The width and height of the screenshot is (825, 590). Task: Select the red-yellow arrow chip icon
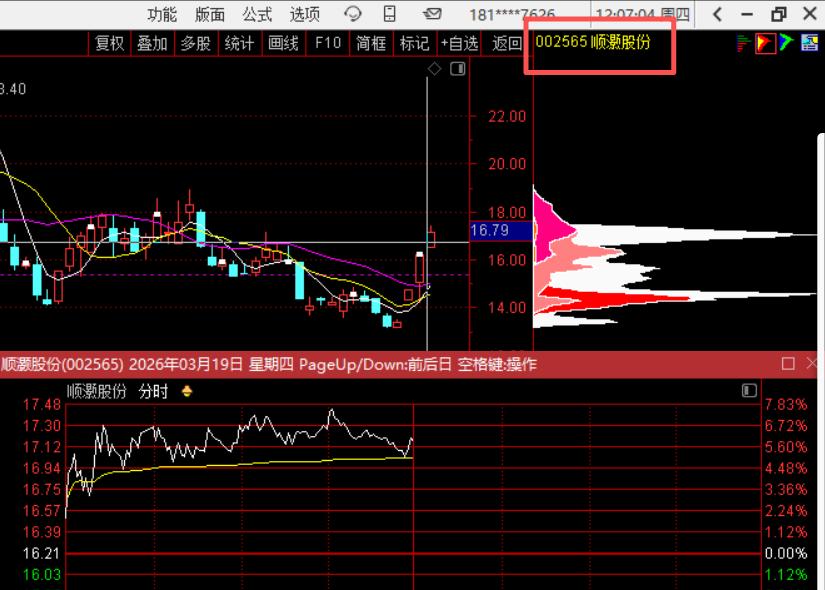(x=765, y=43)
